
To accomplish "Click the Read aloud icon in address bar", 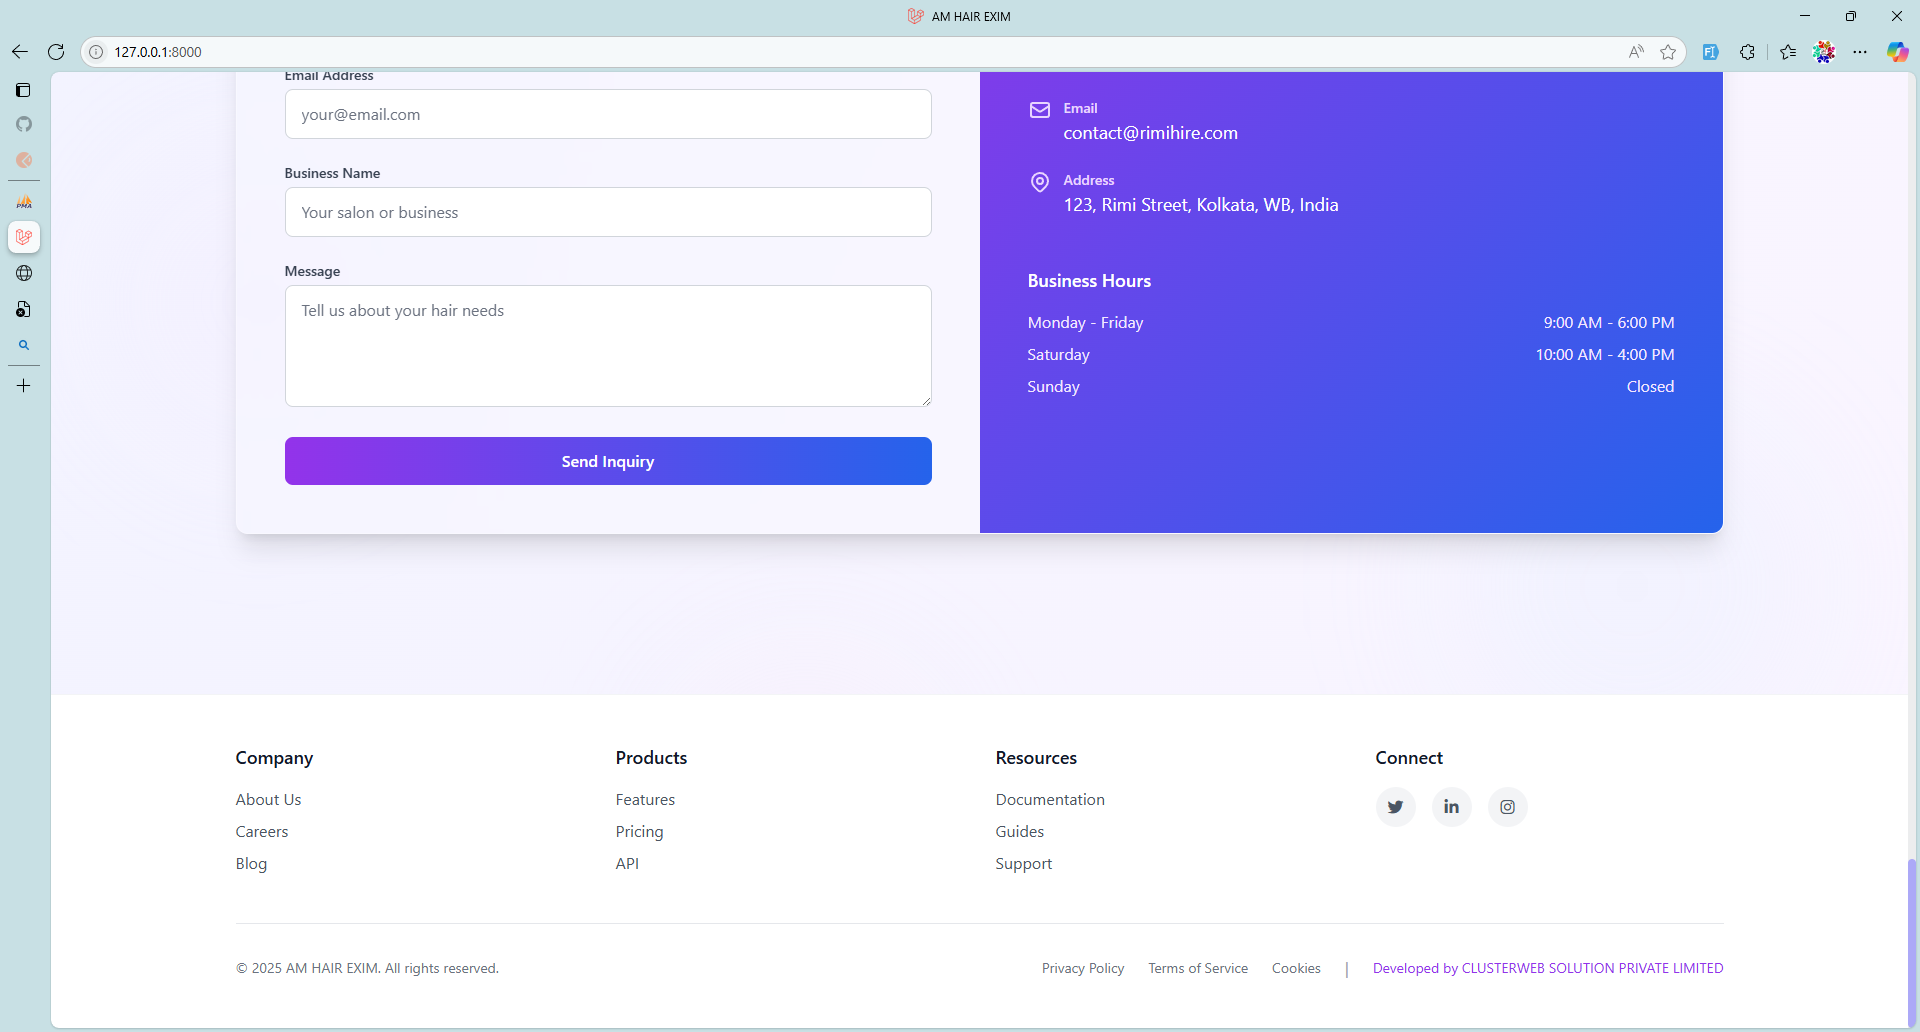I will 1636,52.
